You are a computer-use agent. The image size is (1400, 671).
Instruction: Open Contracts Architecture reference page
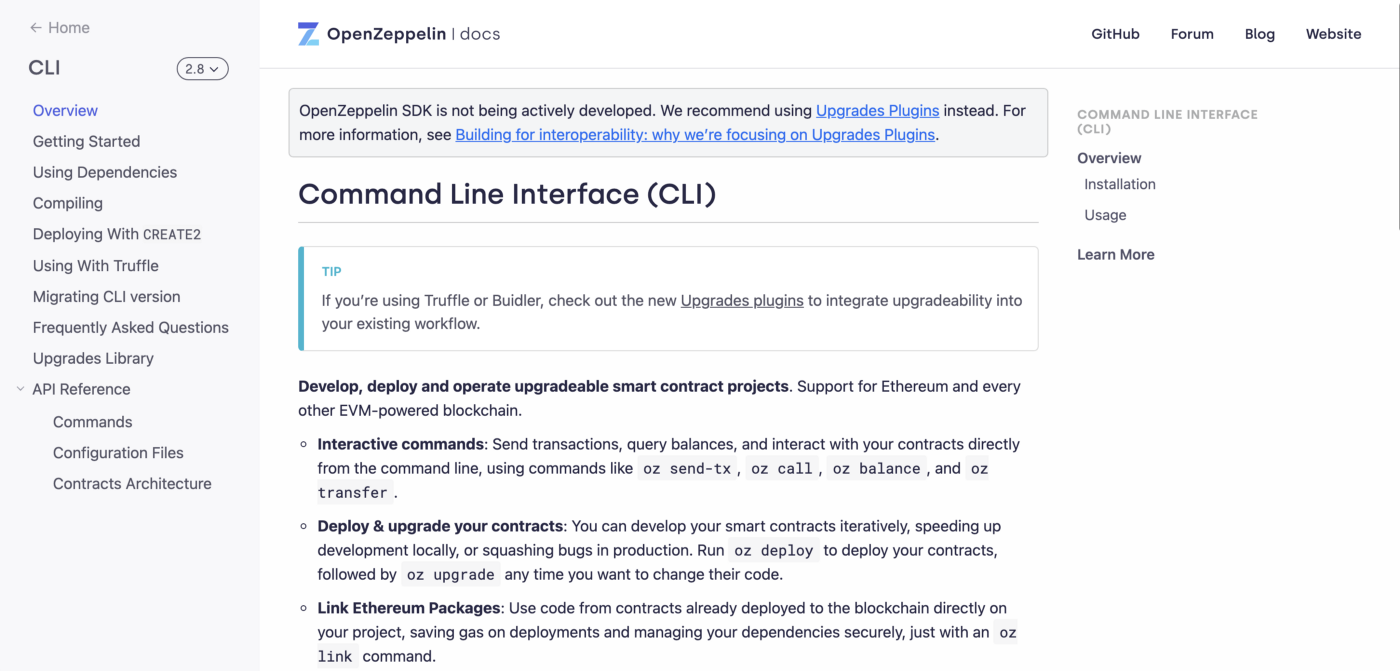tap(132, 484)
